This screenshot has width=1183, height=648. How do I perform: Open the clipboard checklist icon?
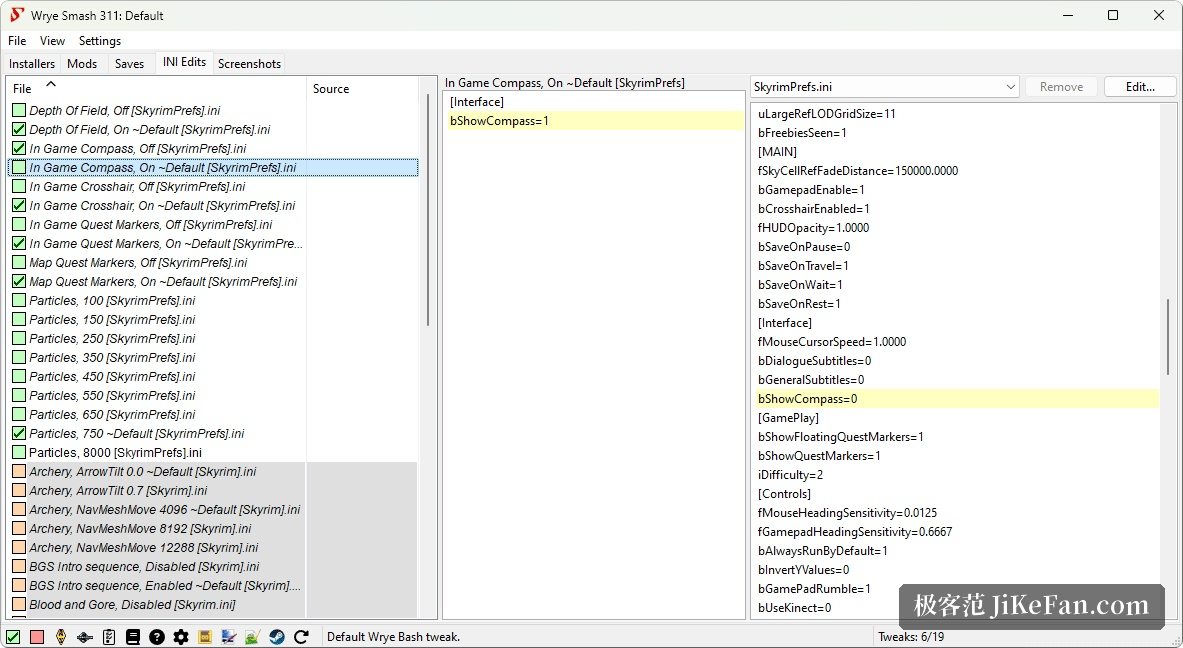(109, 637)
